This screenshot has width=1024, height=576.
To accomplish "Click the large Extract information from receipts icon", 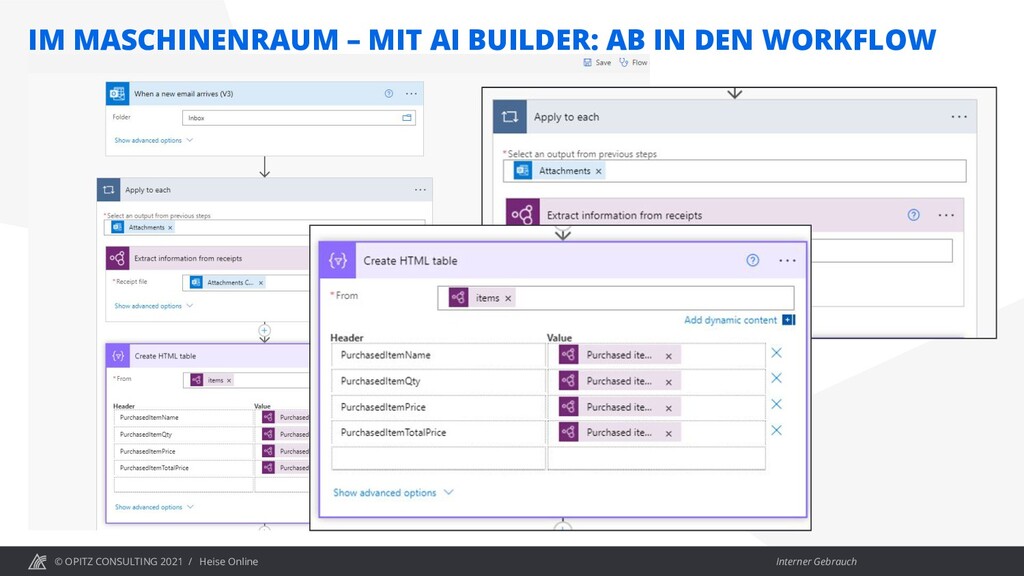I will 522,214.
